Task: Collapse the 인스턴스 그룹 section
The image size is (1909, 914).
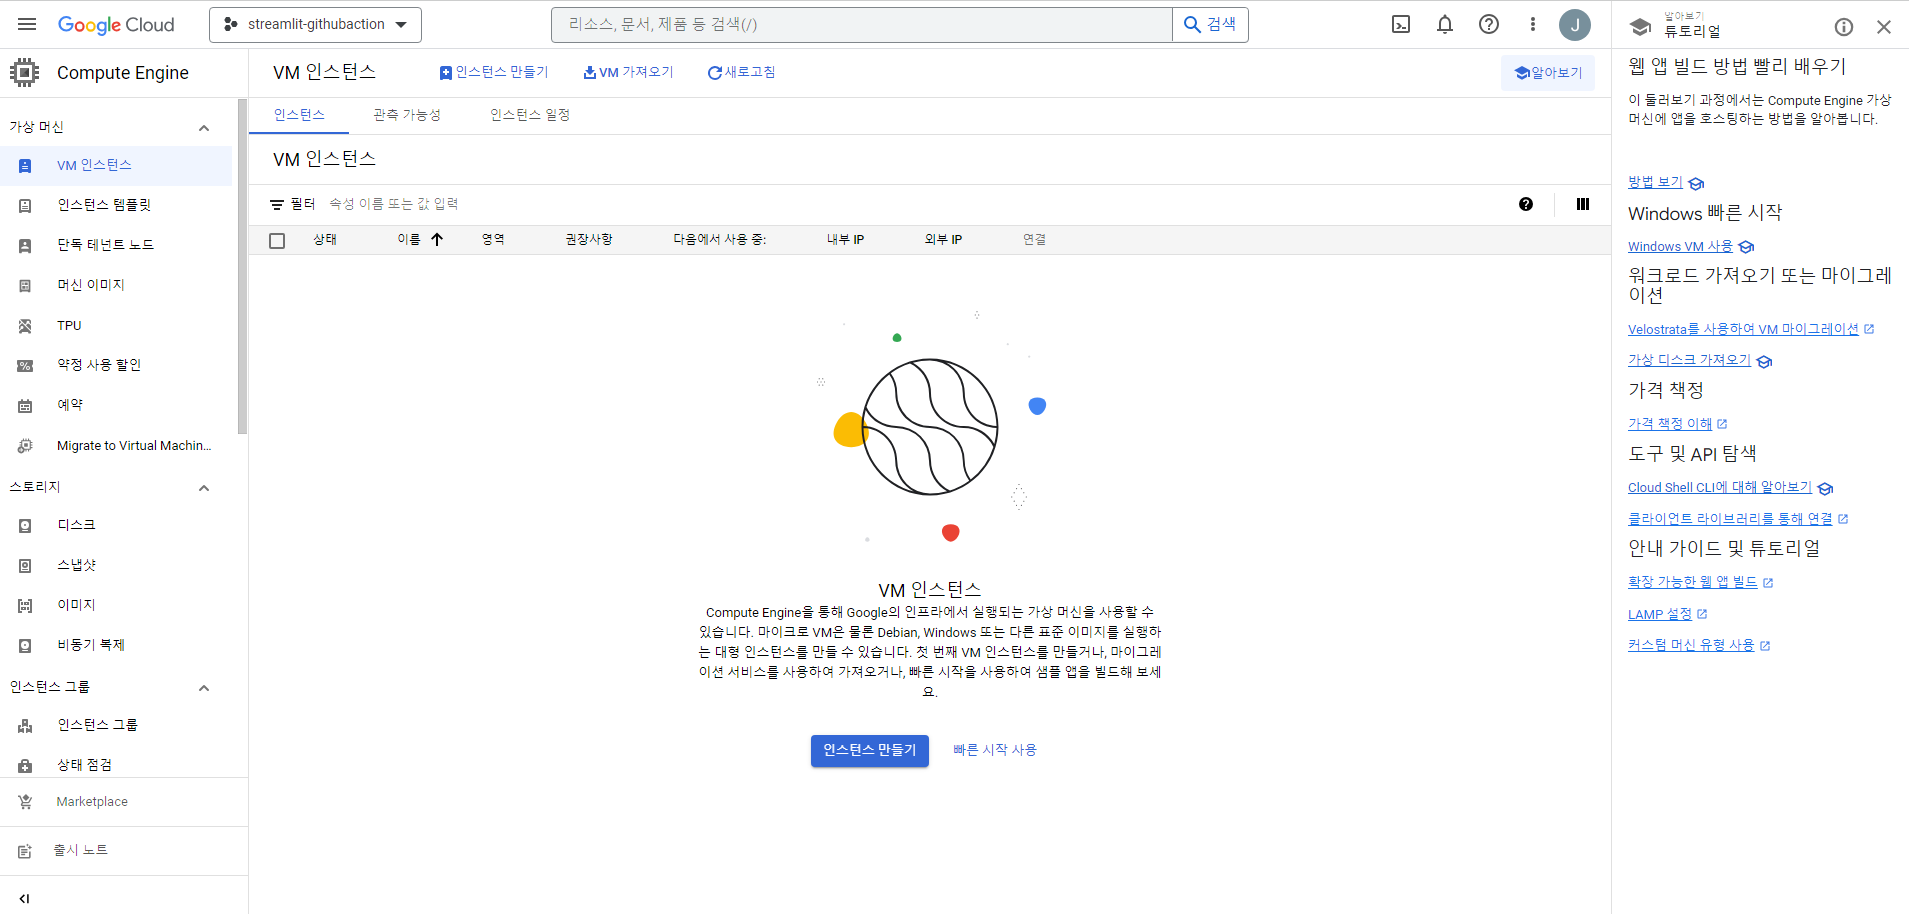Action: (204, 688)
